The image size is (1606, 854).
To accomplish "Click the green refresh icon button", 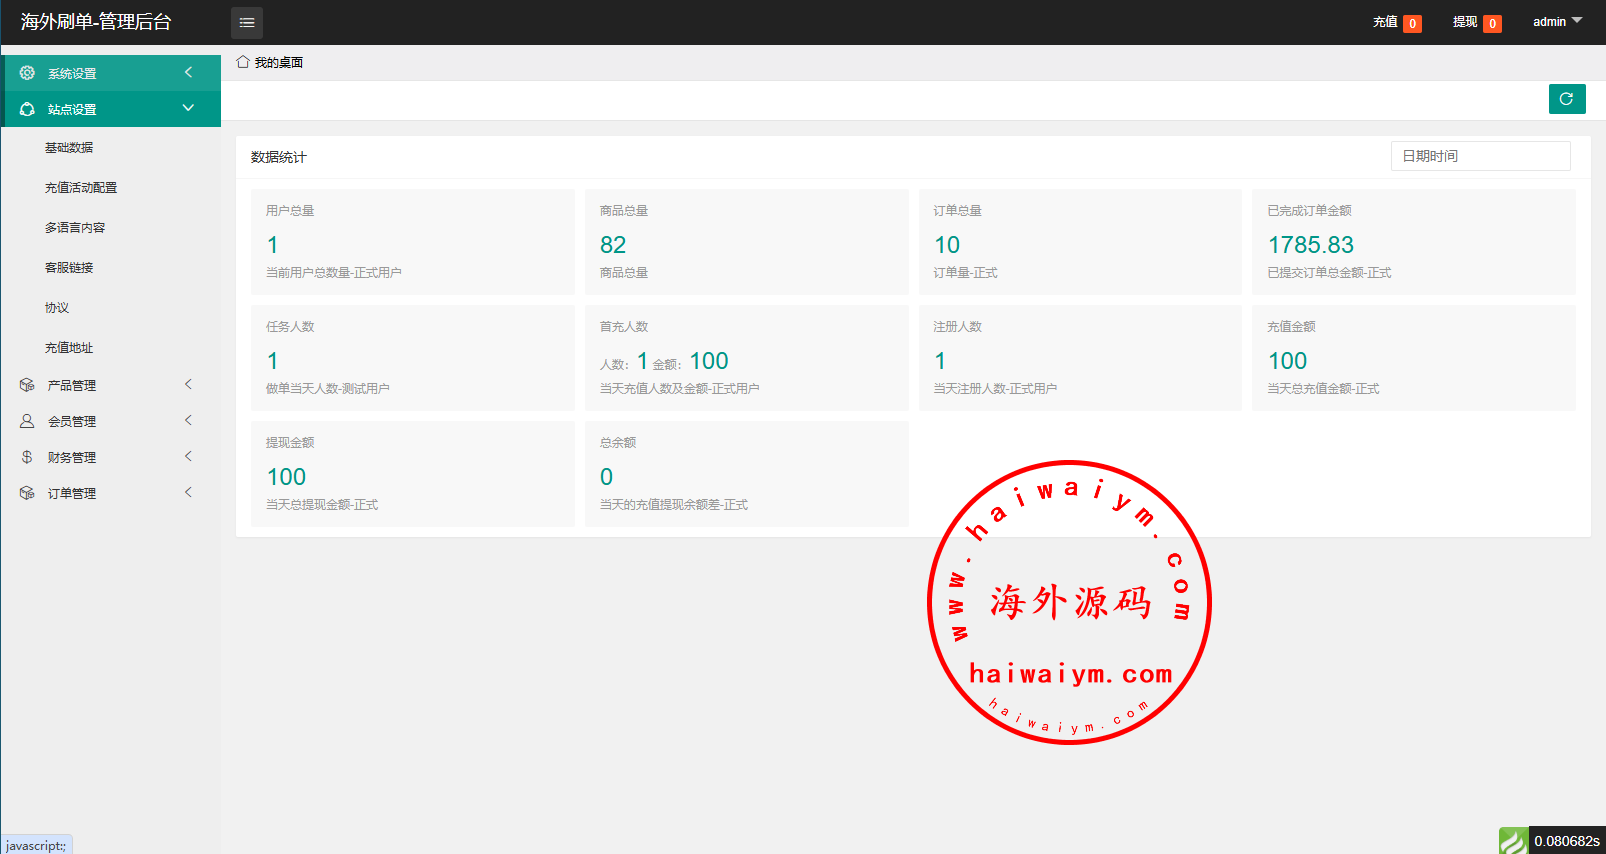I will pos(1567,99).
